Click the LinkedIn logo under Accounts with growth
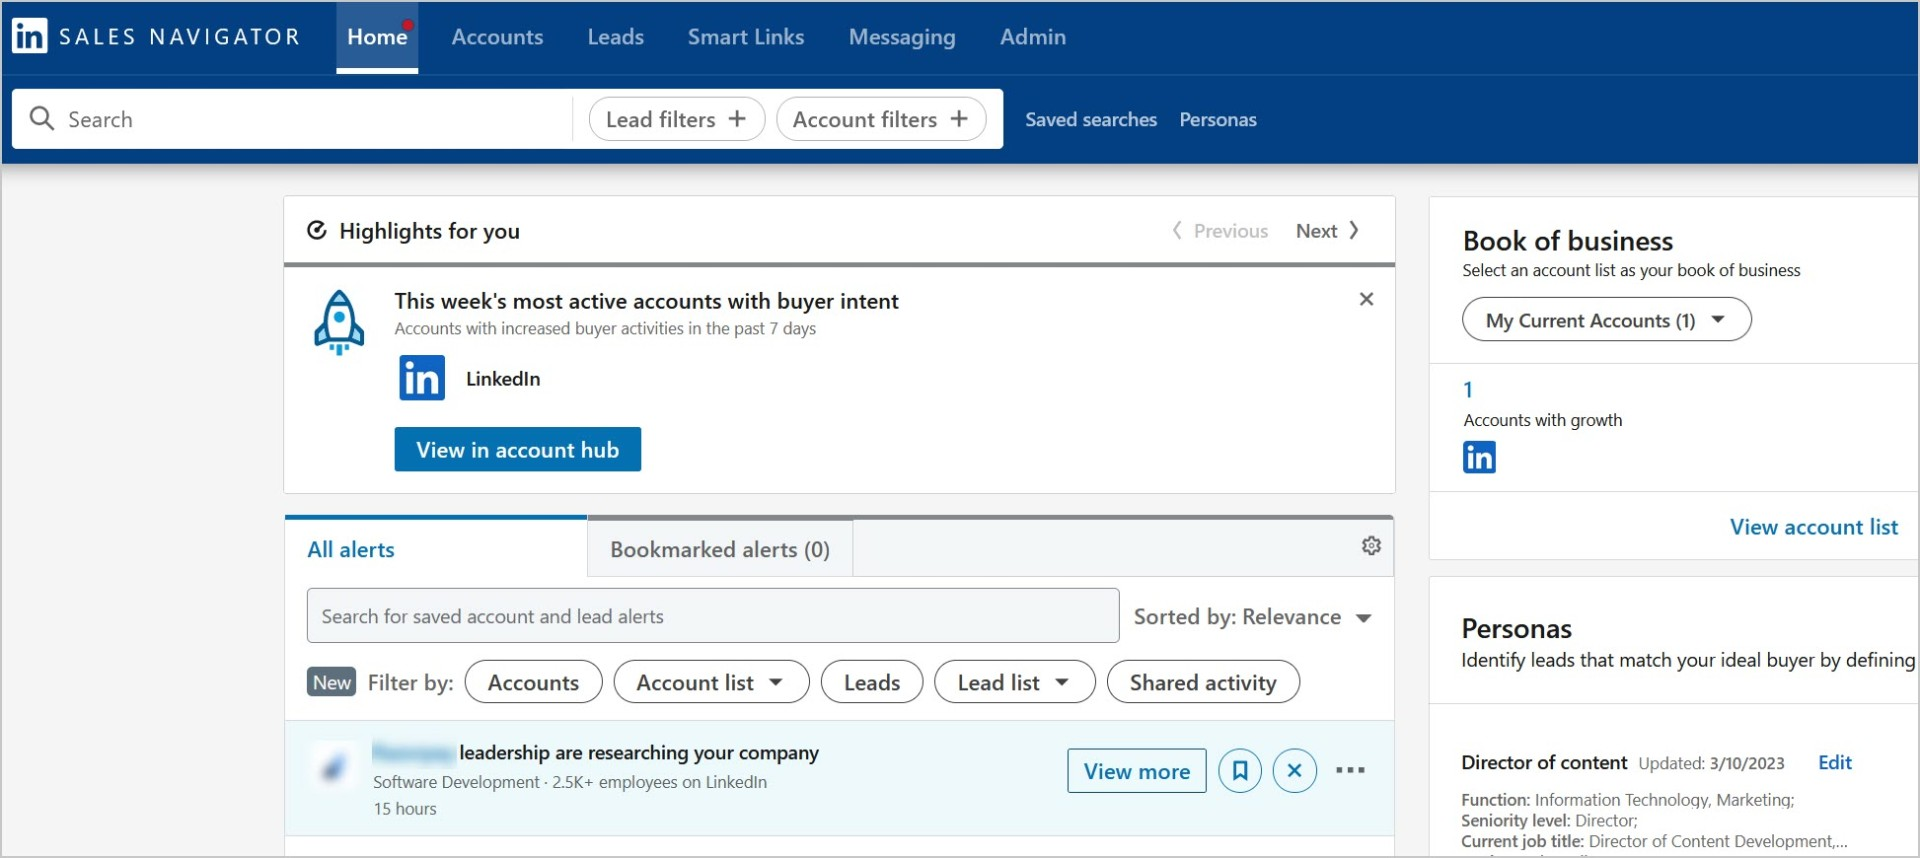 tap(1480, 458)
